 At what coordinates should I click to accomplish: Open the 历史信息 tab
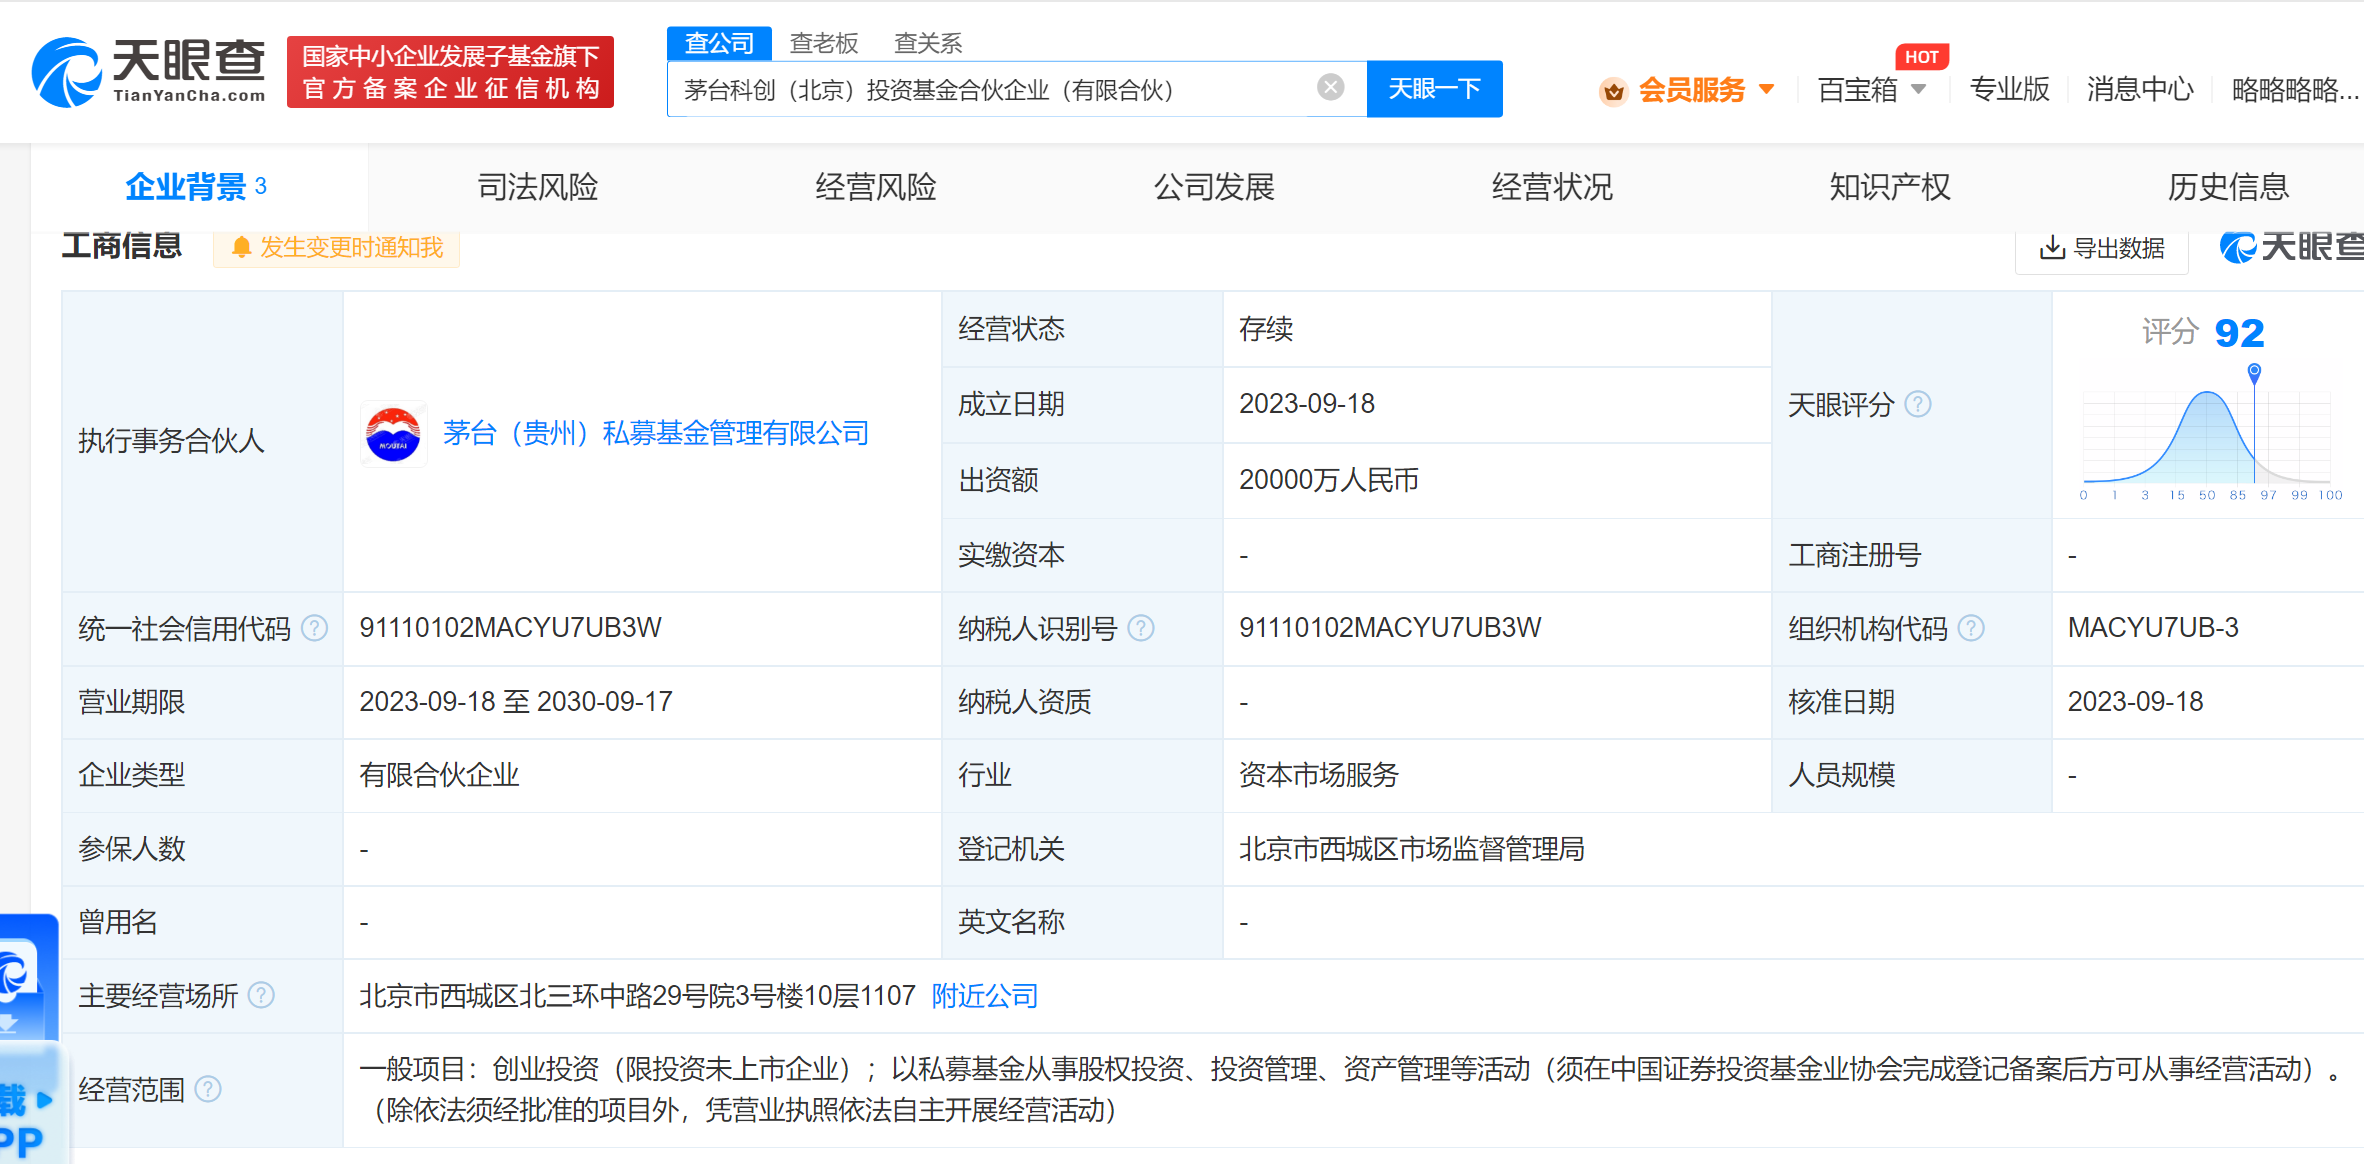2228,187
